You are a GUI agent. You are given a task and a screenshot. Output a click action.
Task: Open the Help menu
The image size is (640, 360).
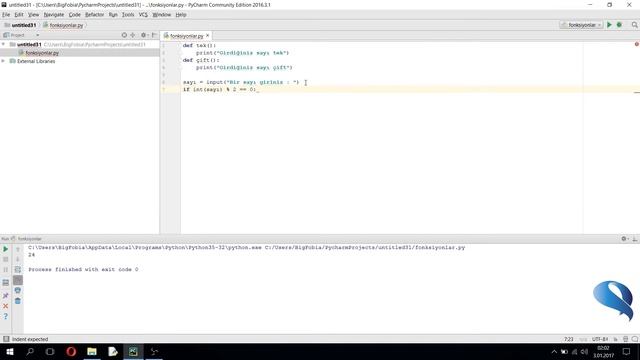181,15
